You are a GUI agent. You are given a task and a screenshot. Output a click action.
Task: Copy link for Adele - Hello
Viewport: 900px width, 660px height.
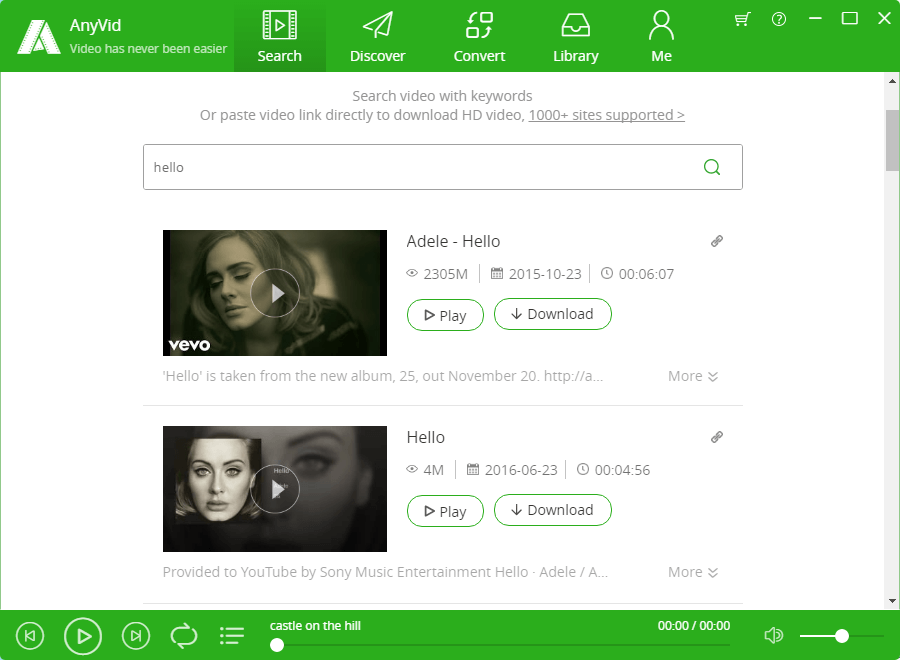(x=716, y=241)
